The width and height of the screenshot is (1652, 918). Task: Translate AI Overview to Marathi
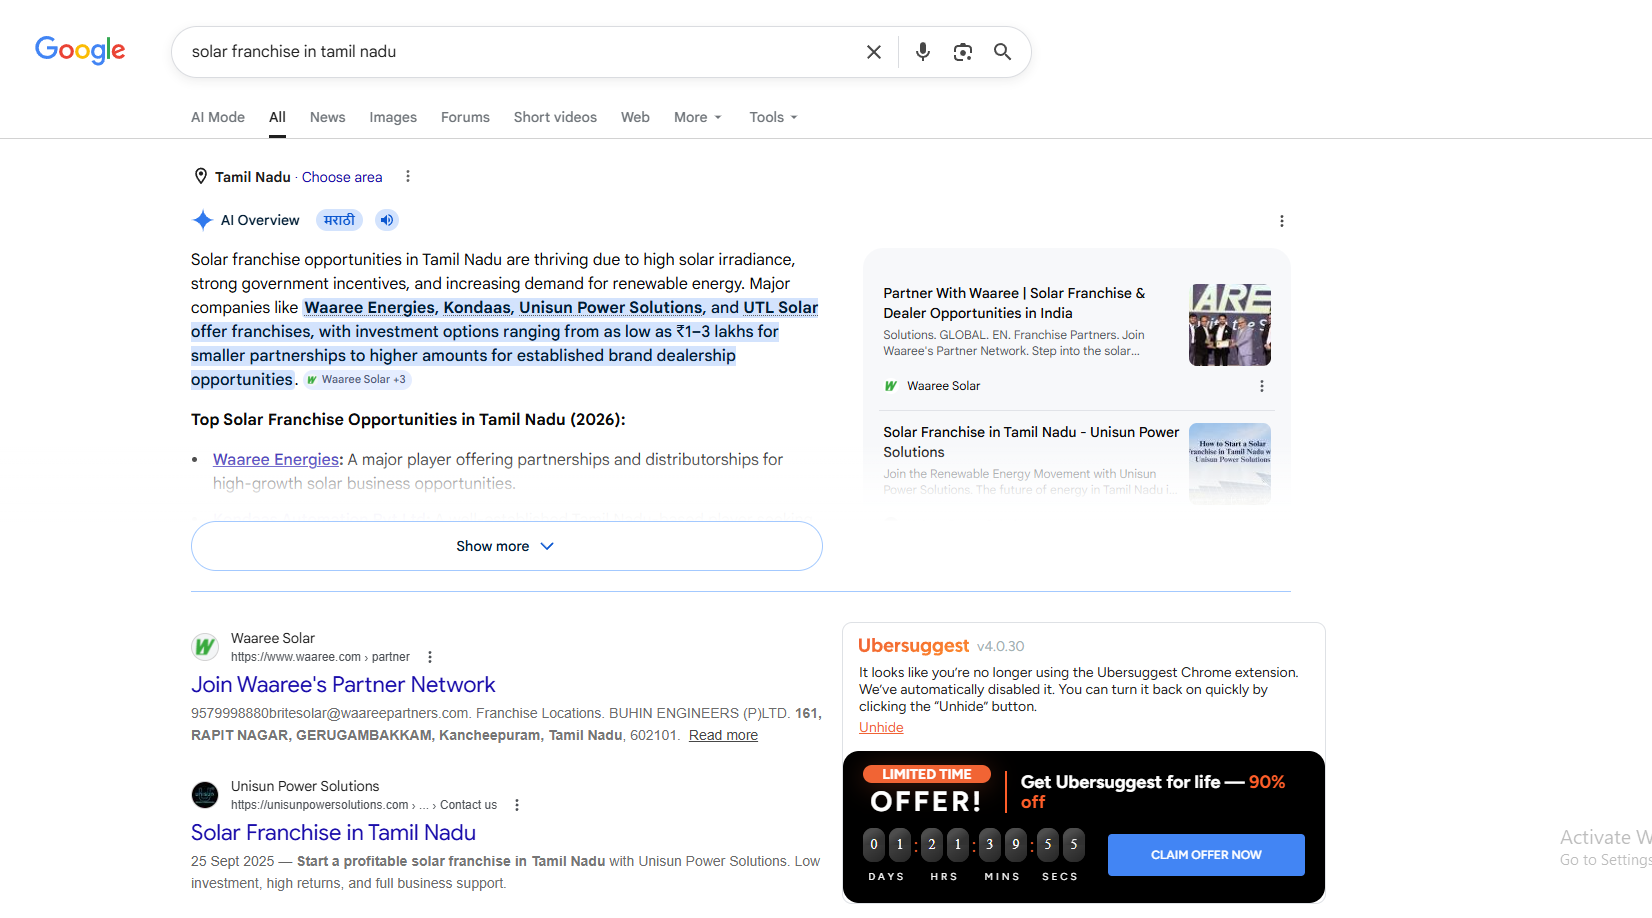339,220
